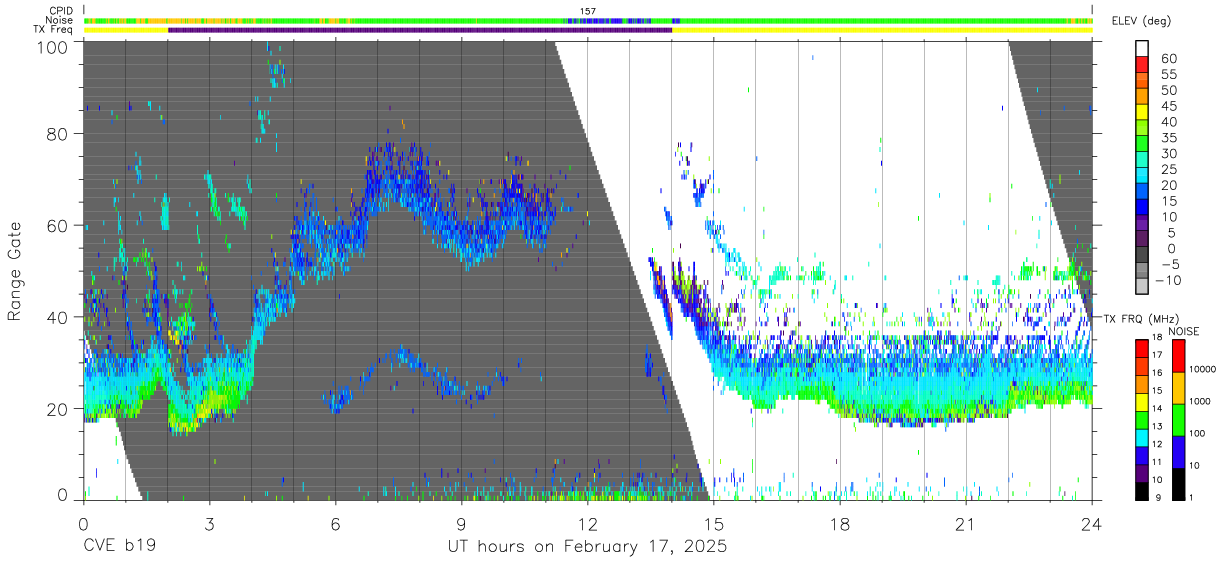
Task: Click the 'Noise' row label at top left
Action: [x=60, y=20]
